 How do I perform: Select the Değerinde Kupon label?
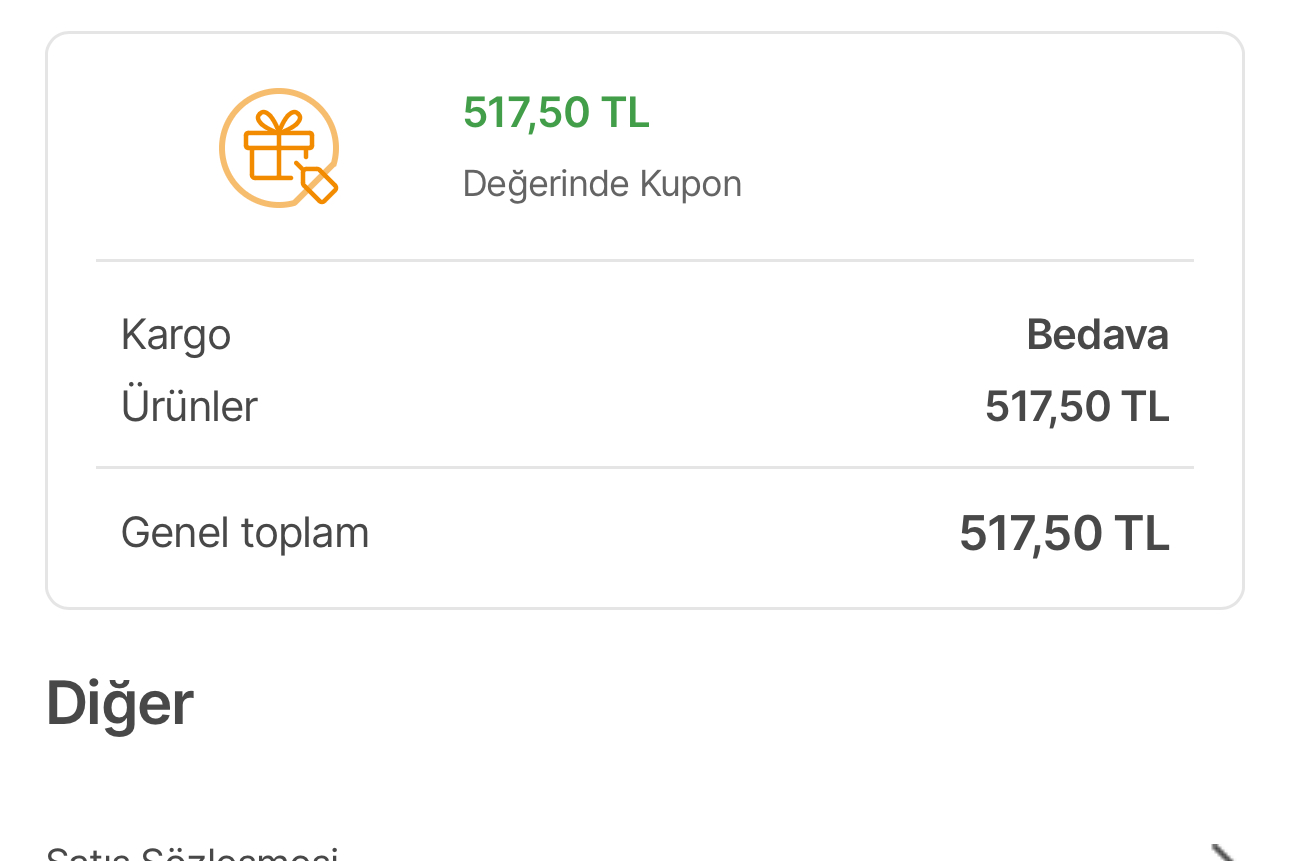pos(602,184)
